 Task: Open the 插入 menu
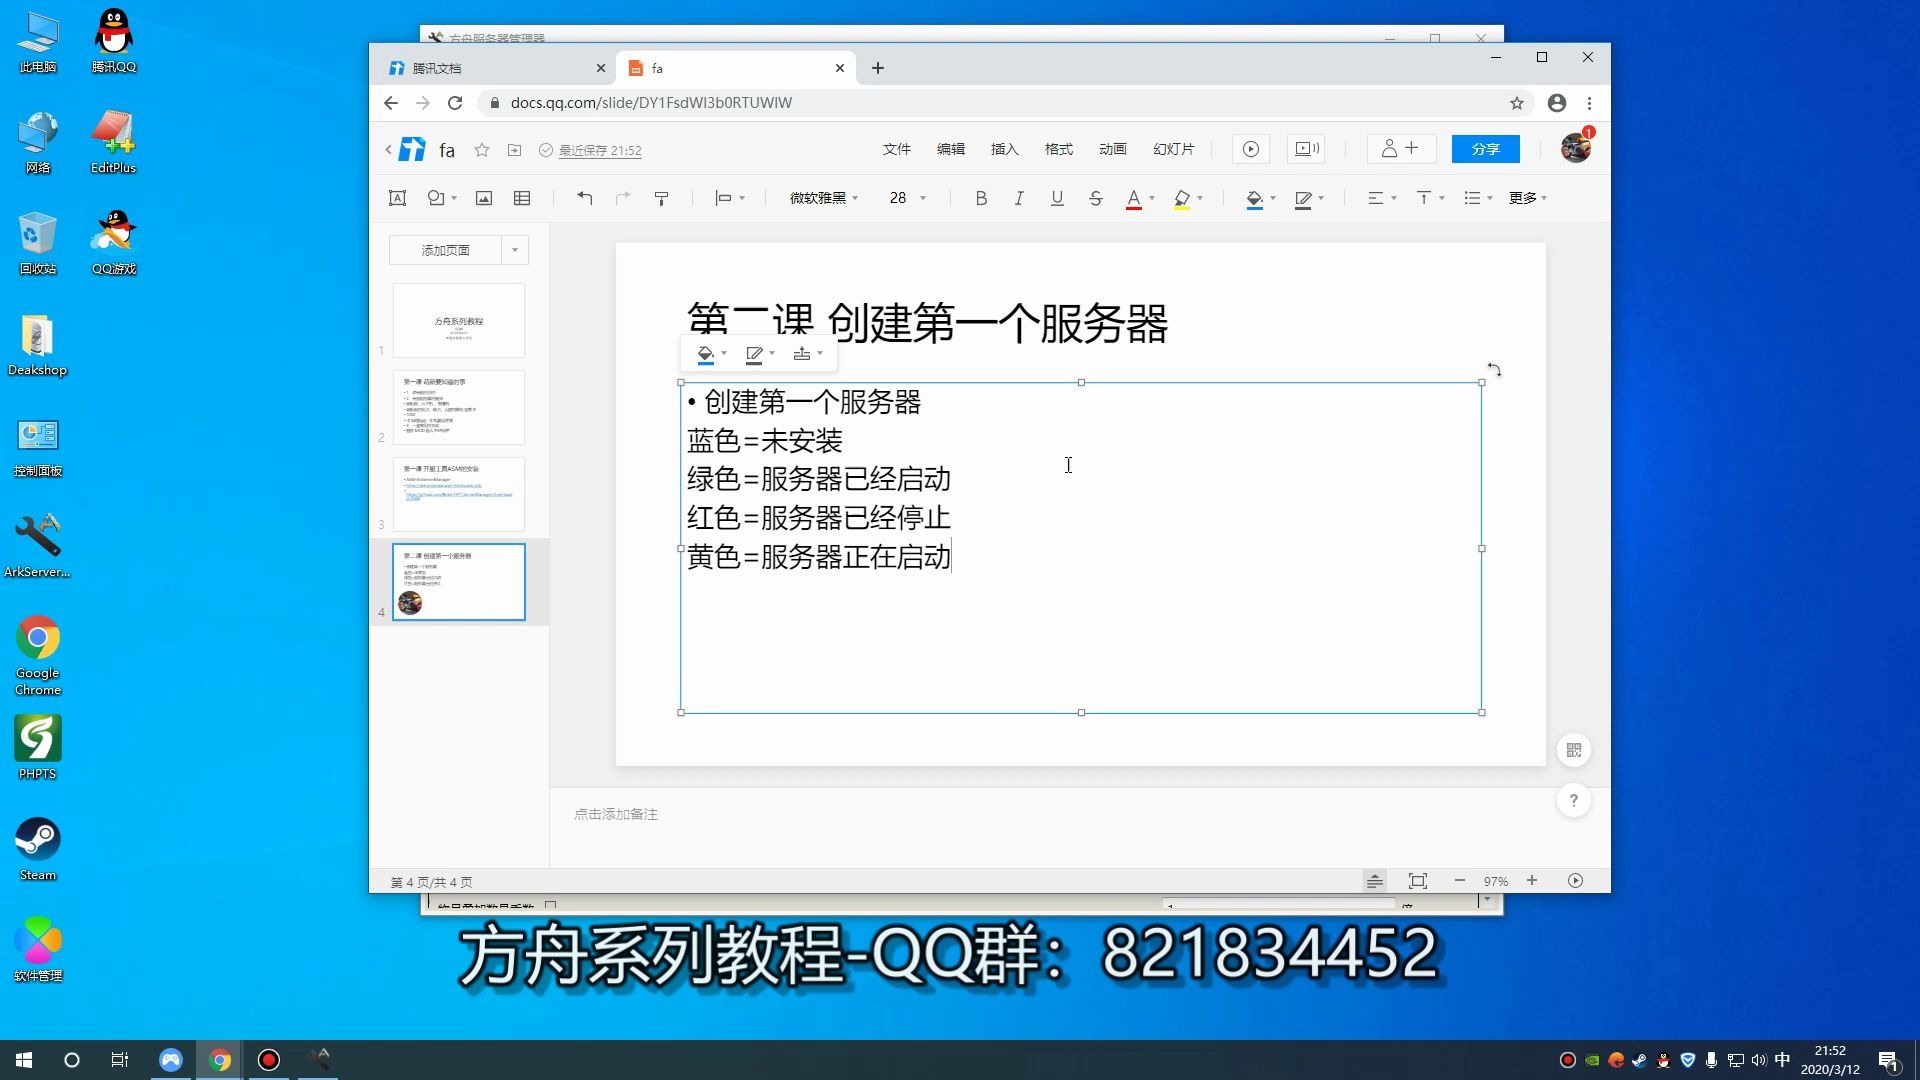pos(1004,149)
